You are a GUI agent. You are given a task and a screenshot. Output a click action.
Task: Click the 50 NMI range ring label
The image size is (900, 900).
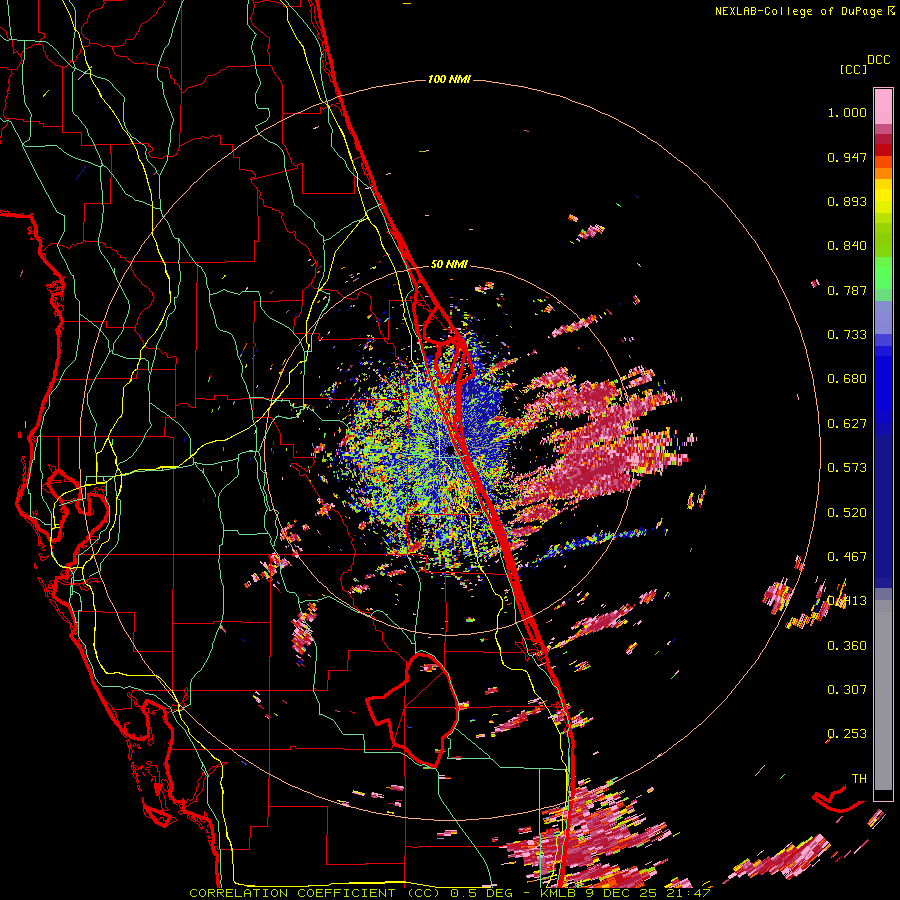click(449, 265)
